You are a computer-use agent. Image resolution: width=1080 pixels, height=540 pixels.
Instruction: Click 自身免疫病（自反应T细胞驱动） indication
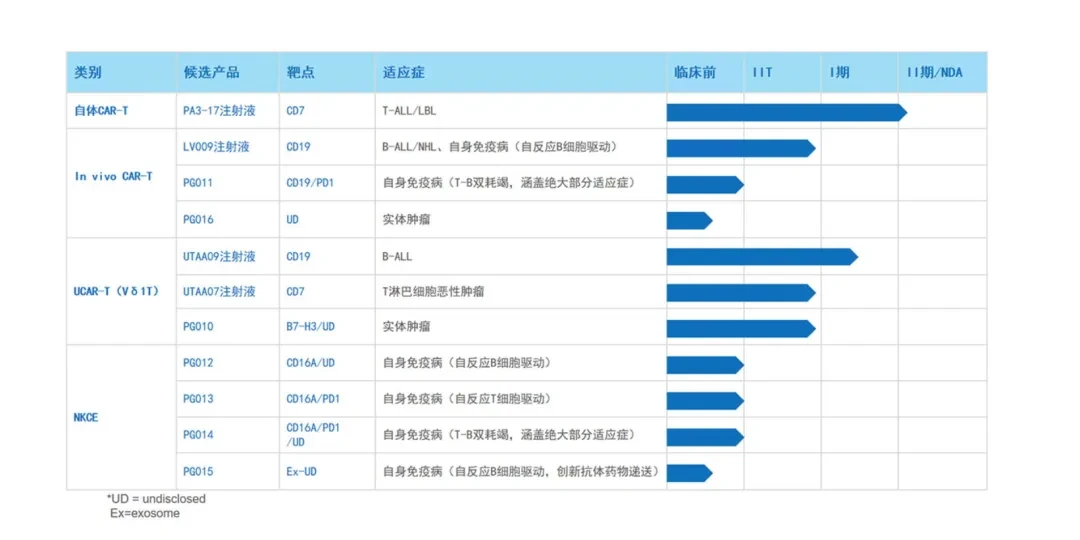[x=468, y=399]
